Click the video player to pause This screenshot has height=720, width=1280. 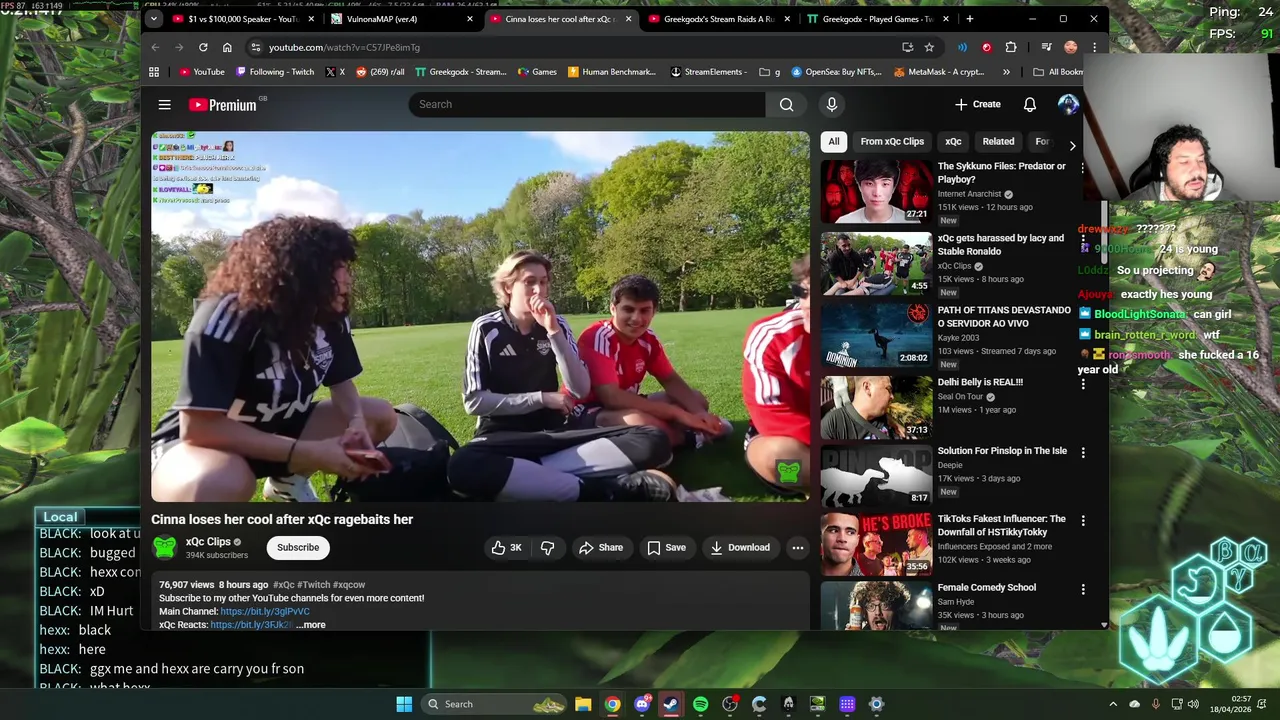(480, 316)
